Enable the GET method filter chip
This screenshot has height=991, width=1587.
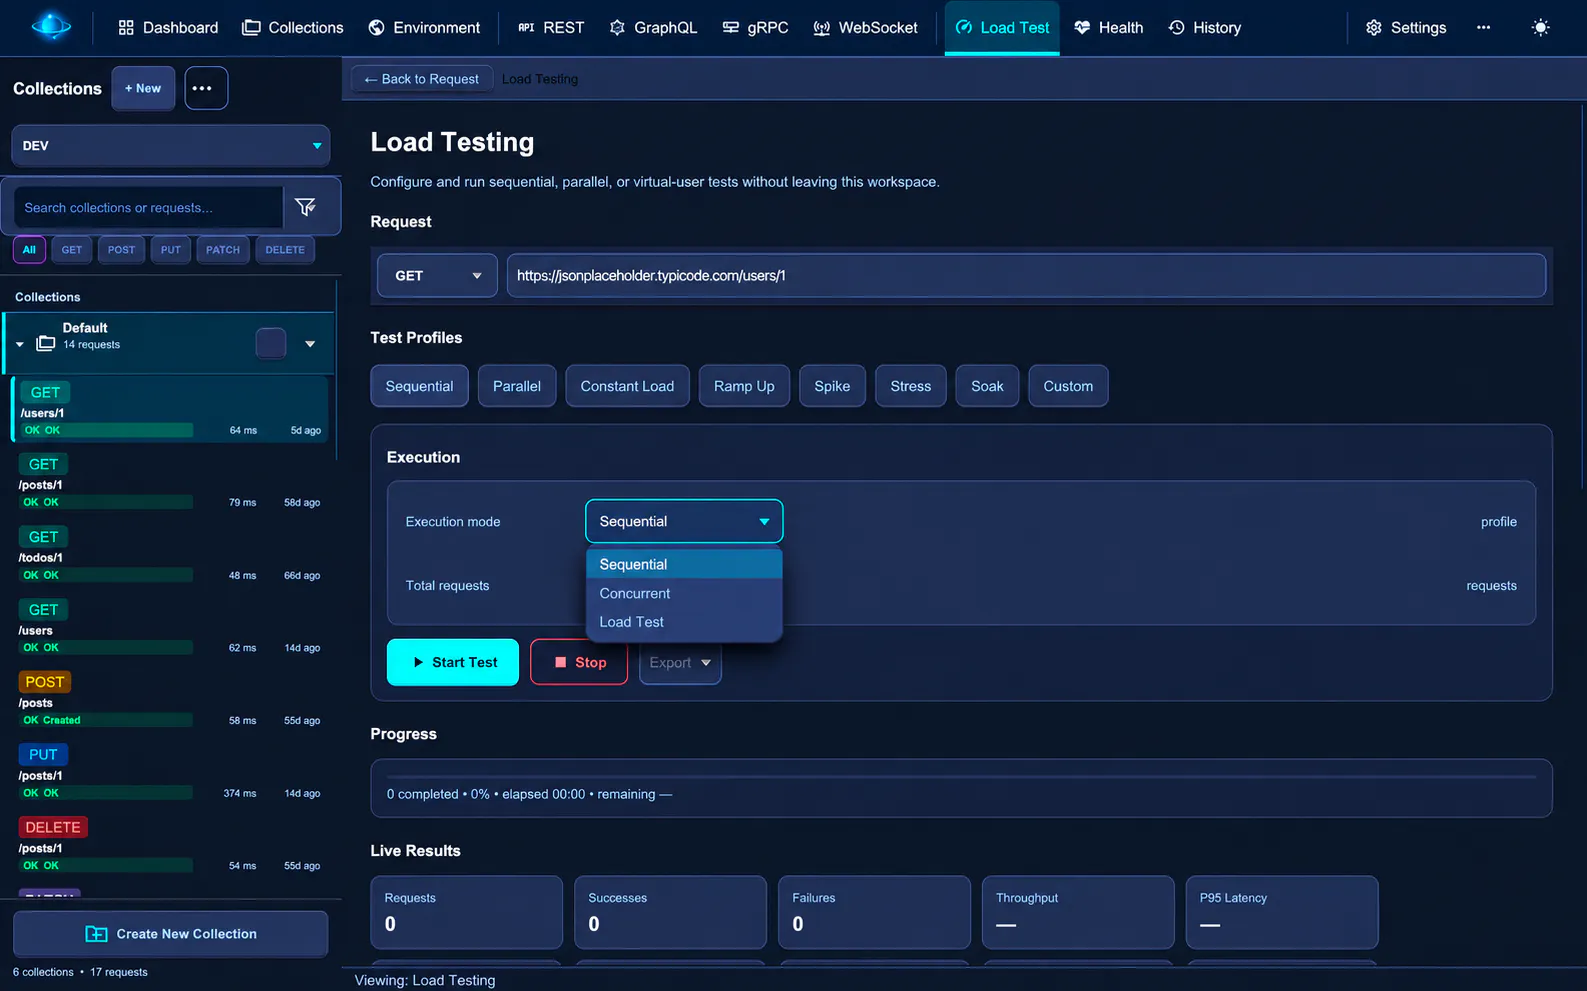[x=72, y=250]
